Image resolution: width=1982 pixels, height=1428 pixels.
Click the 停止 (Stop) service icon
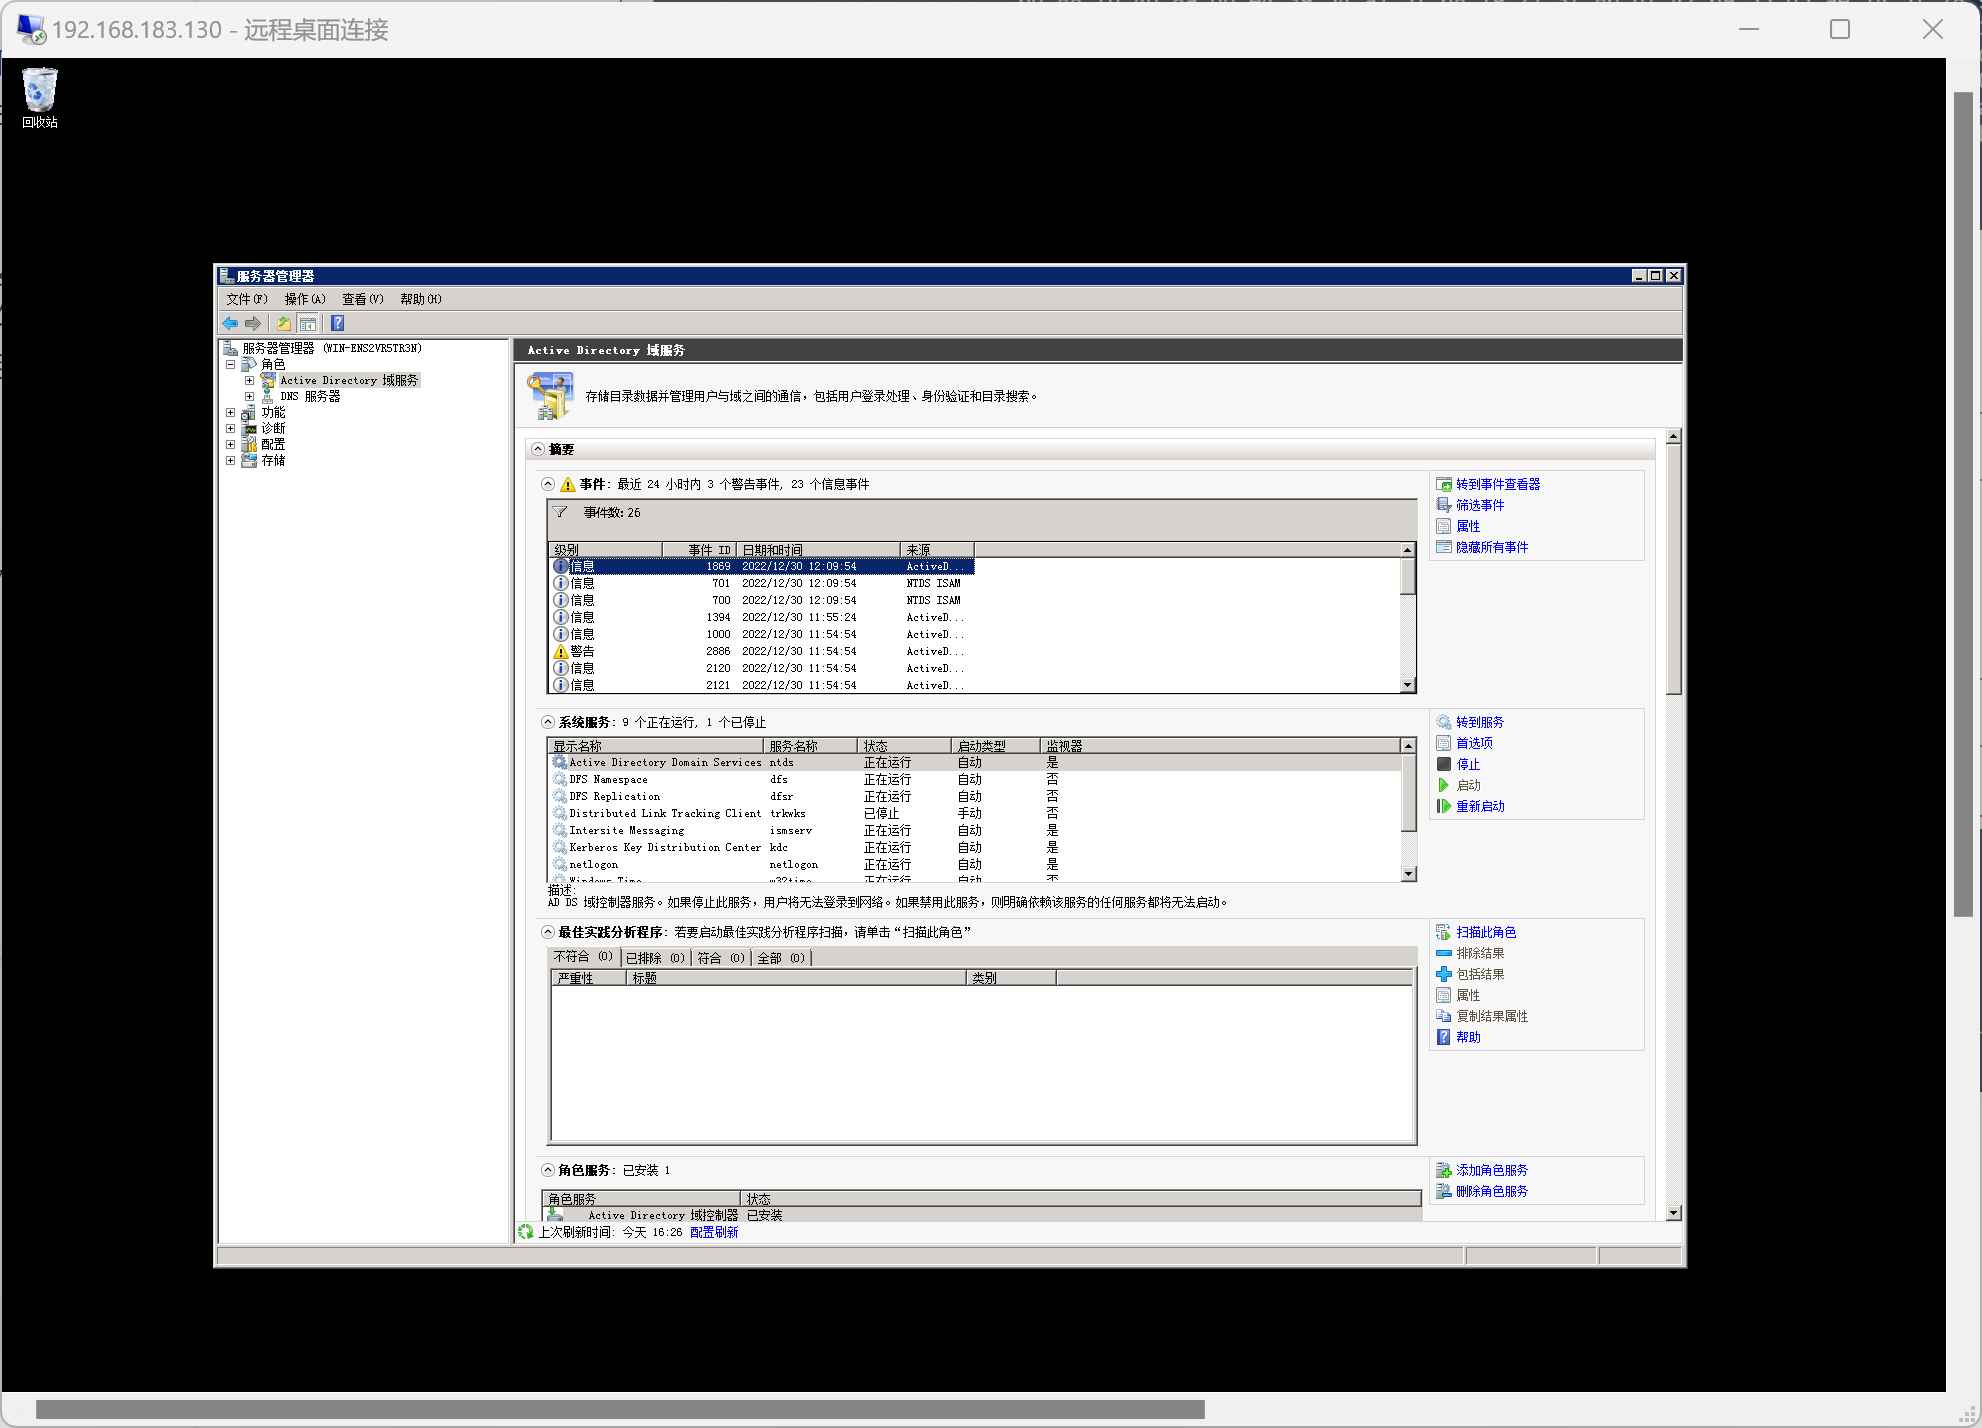click(1444, 764)
